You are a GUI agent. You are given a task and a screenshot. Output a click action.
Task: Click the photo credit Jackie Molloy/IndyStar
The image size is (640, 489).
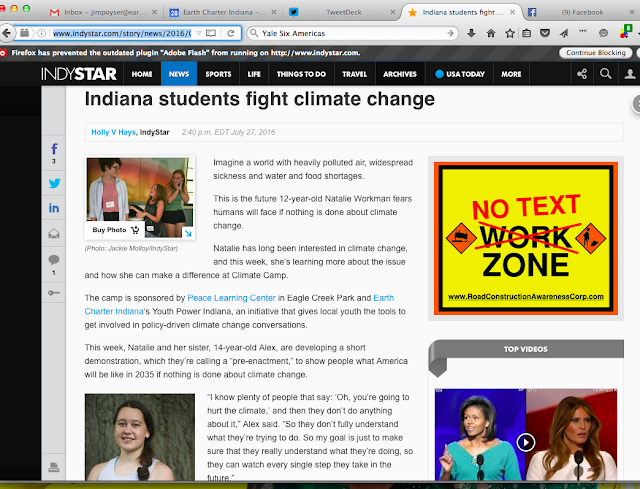click(x=131, y=248)
